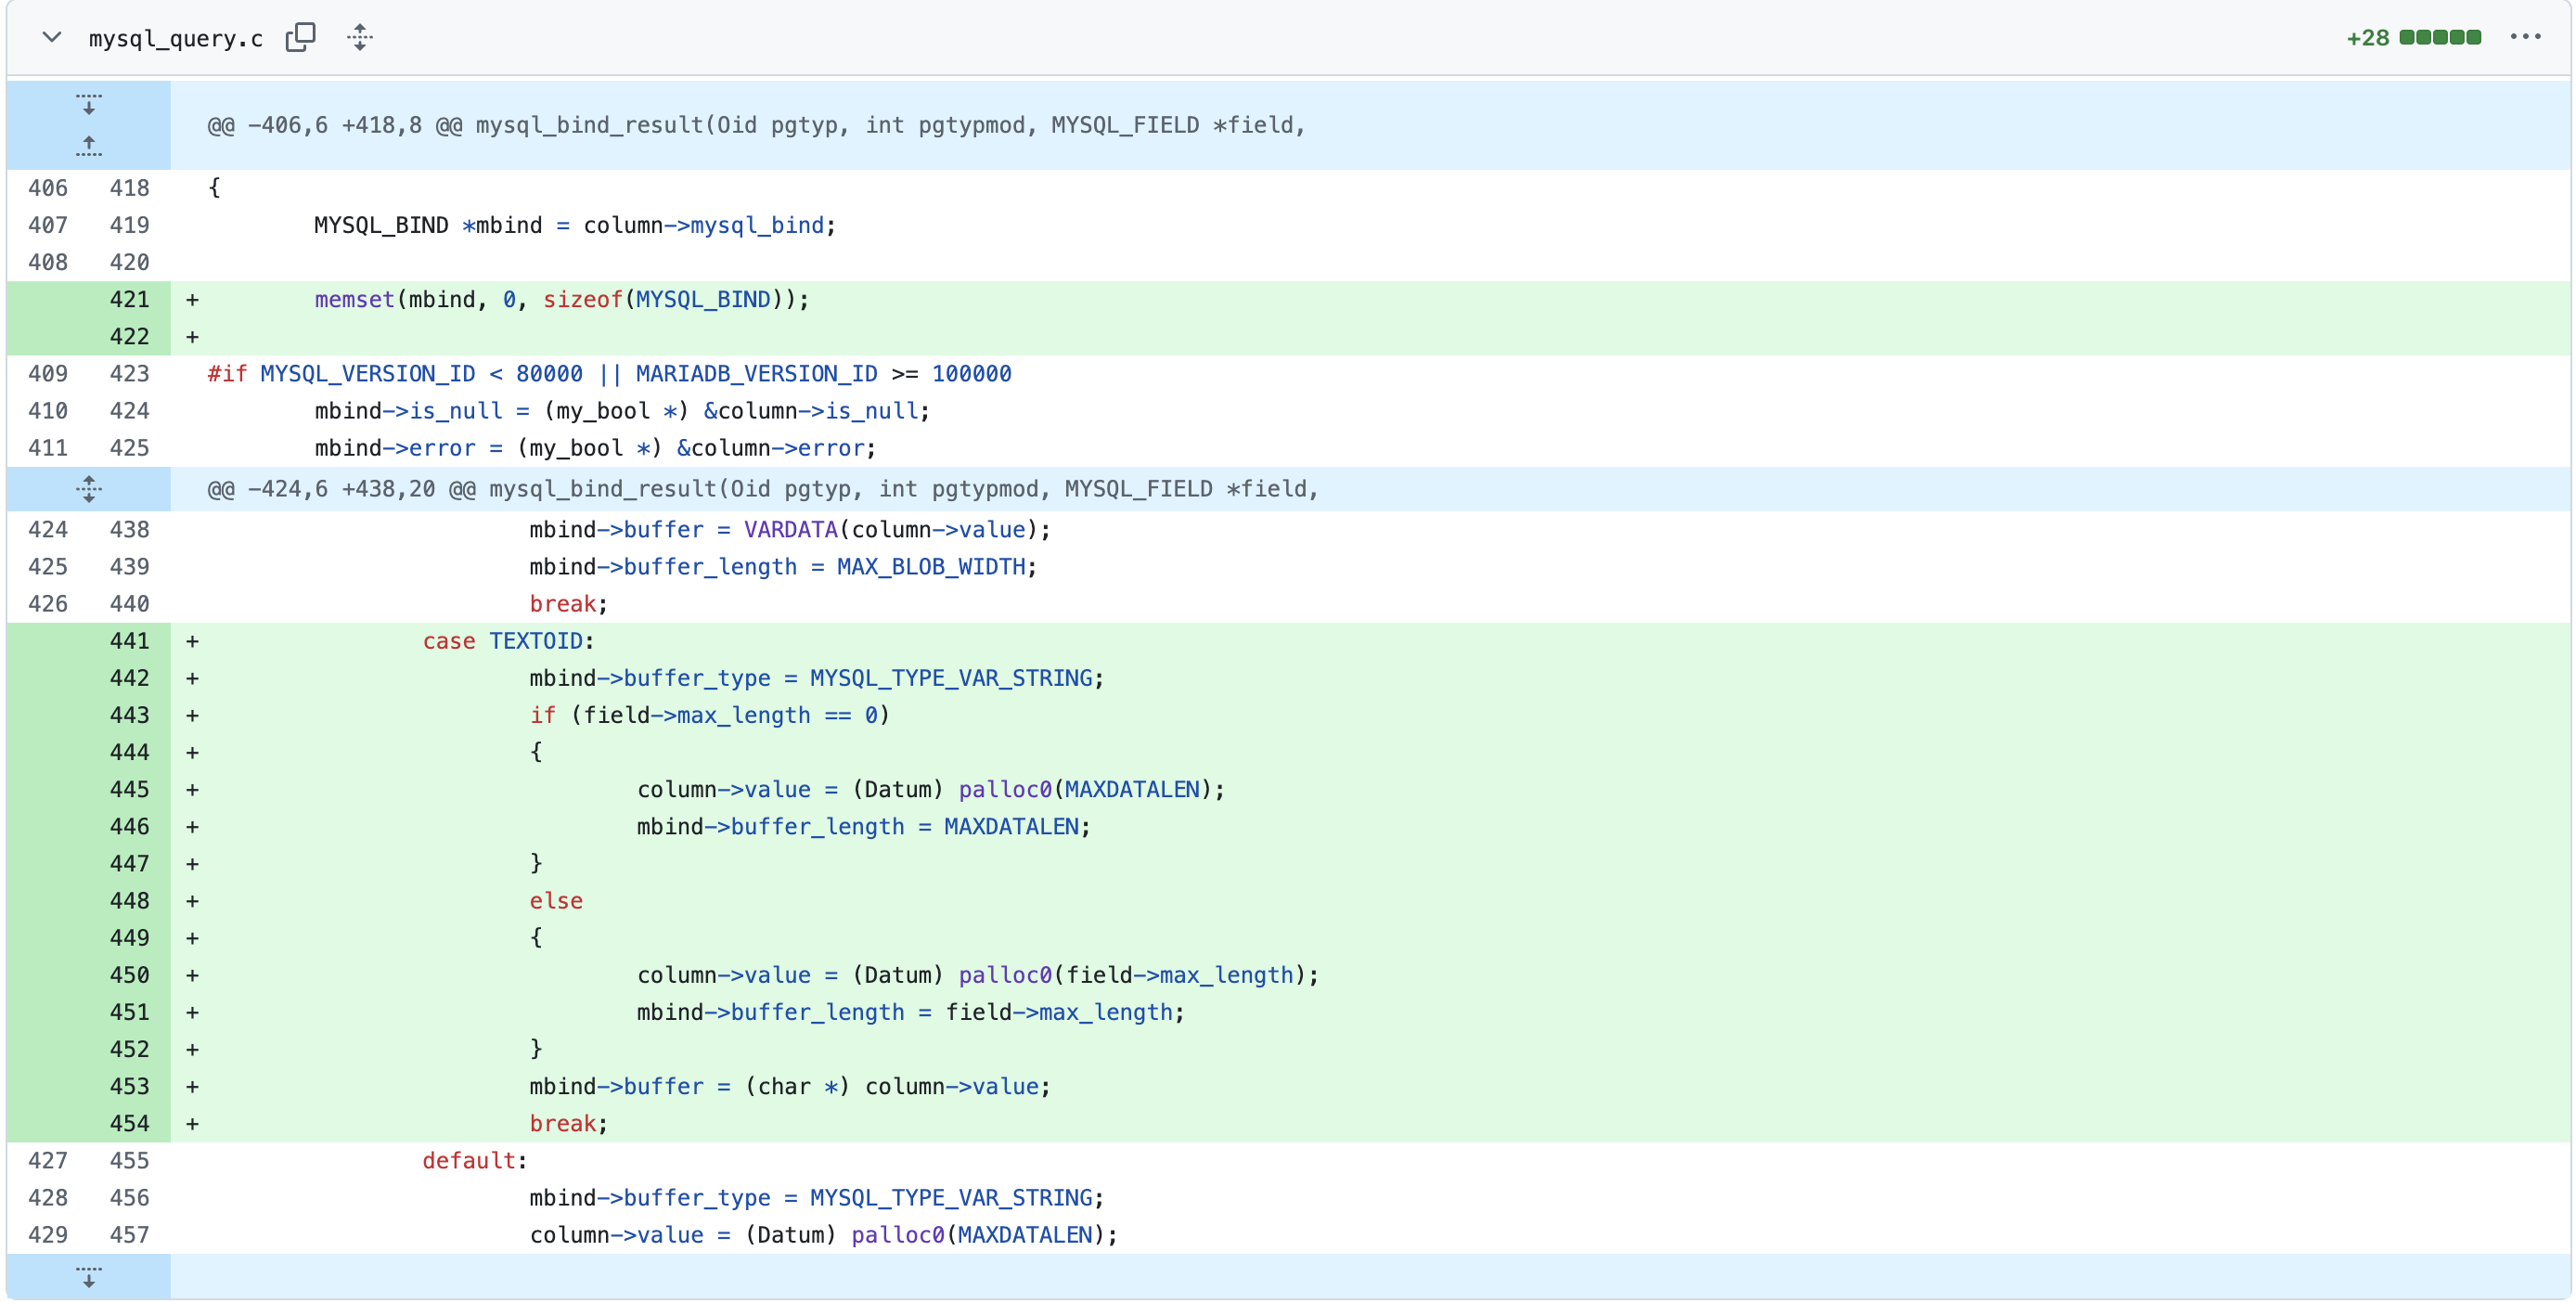Click the default: case code line

click(x=474, y=1161)
